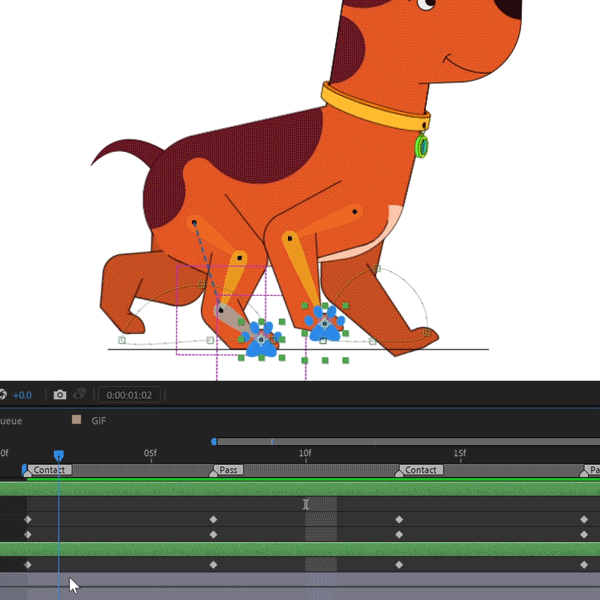Click the time navigator start handle
The width and height of the screenshot is (600, 600).
(214, 442)
